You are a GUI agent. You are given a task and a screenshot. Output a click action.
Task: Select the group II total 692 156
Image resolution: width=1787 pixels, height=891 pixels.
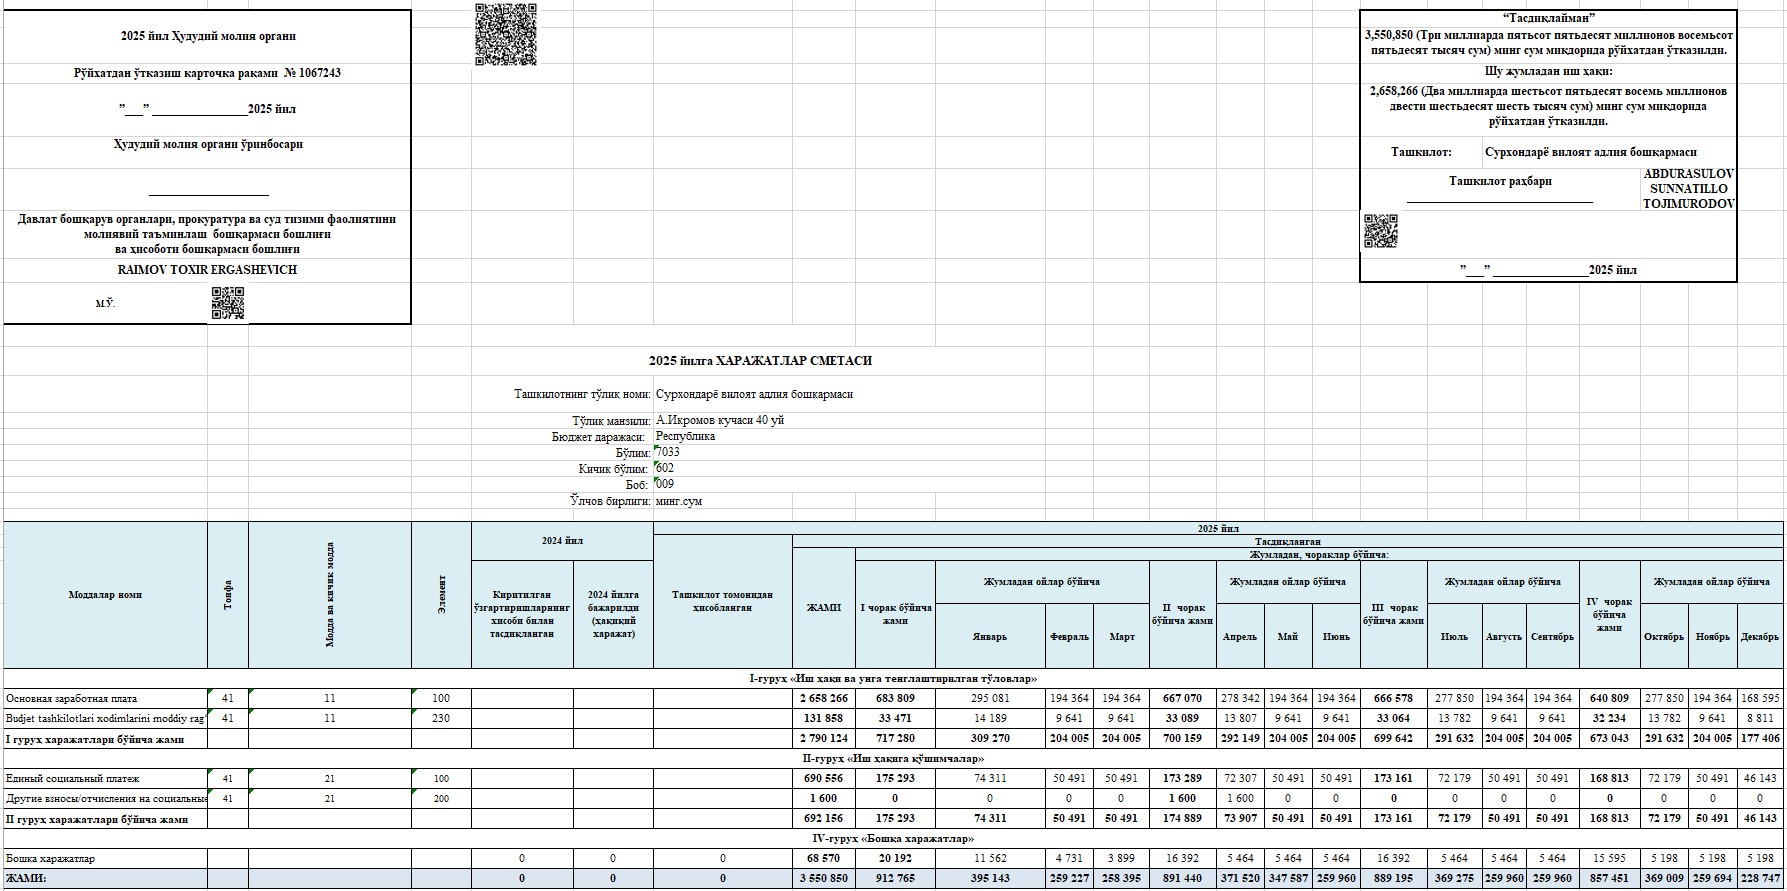[824, 819]
